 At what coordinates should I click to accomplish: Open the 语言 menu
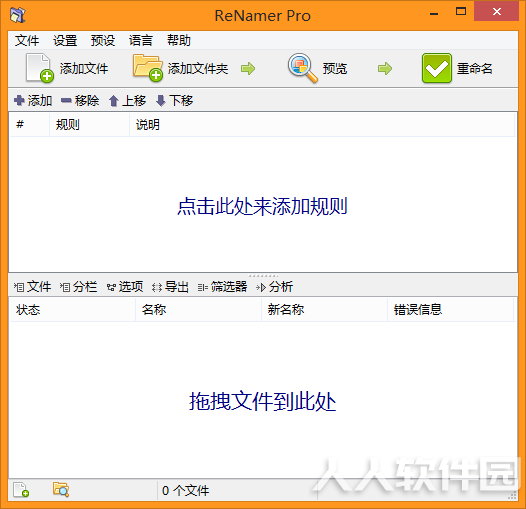coord(141,41)
